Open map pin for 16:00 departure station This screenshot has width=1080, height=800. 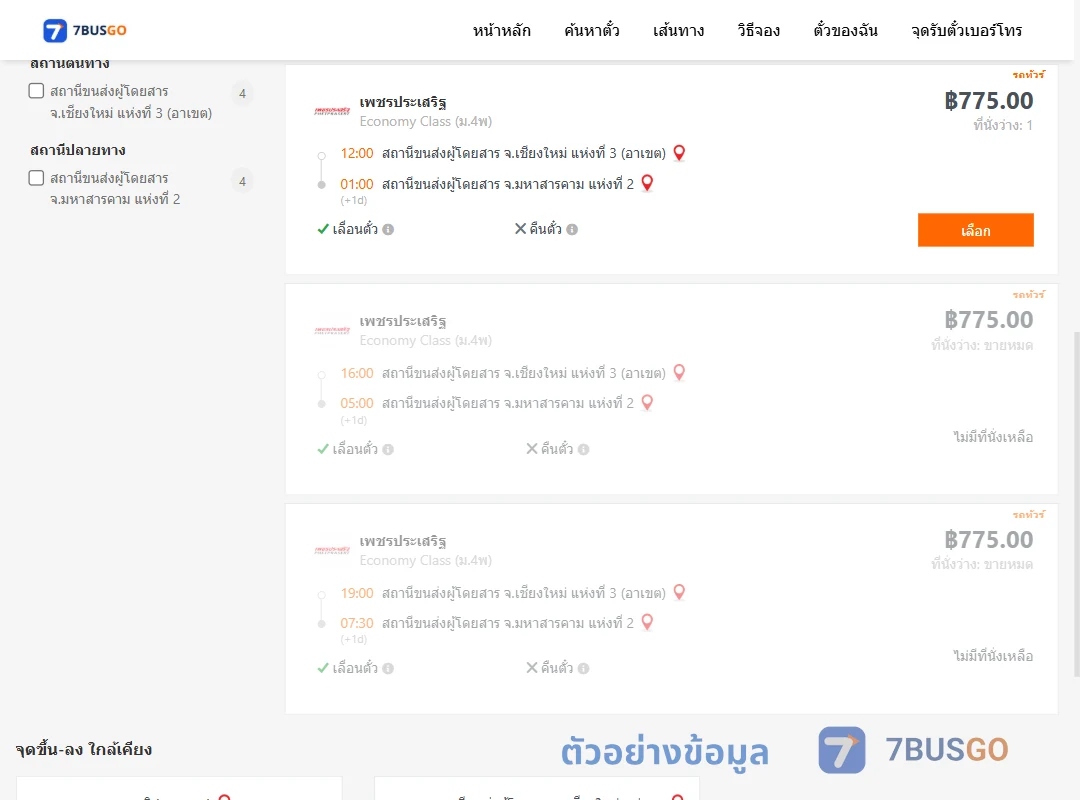click(x=679, y=373)
